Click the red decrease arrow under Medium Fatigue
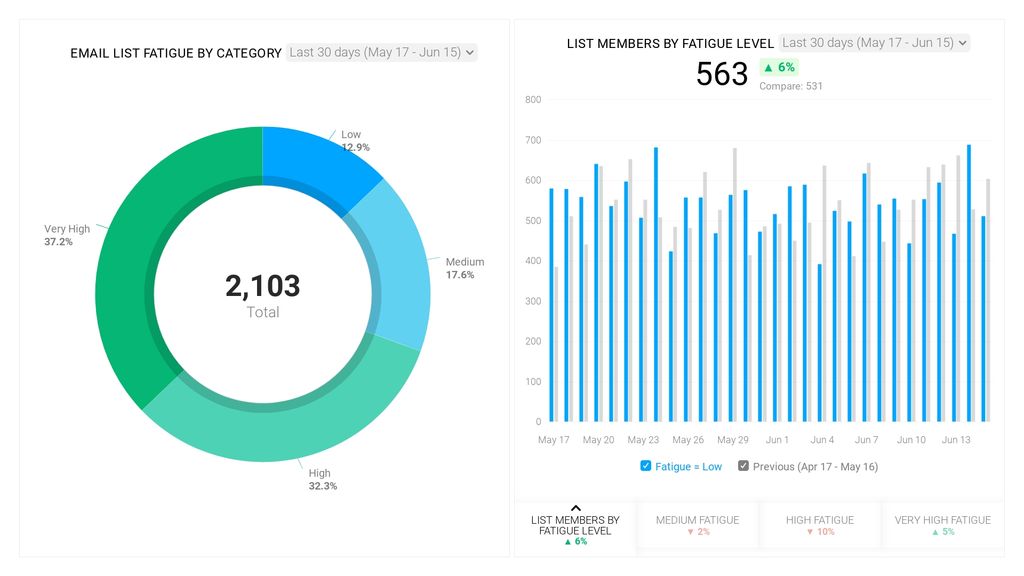The width and height of the screenshot is (1024, 576). point(690,531)
